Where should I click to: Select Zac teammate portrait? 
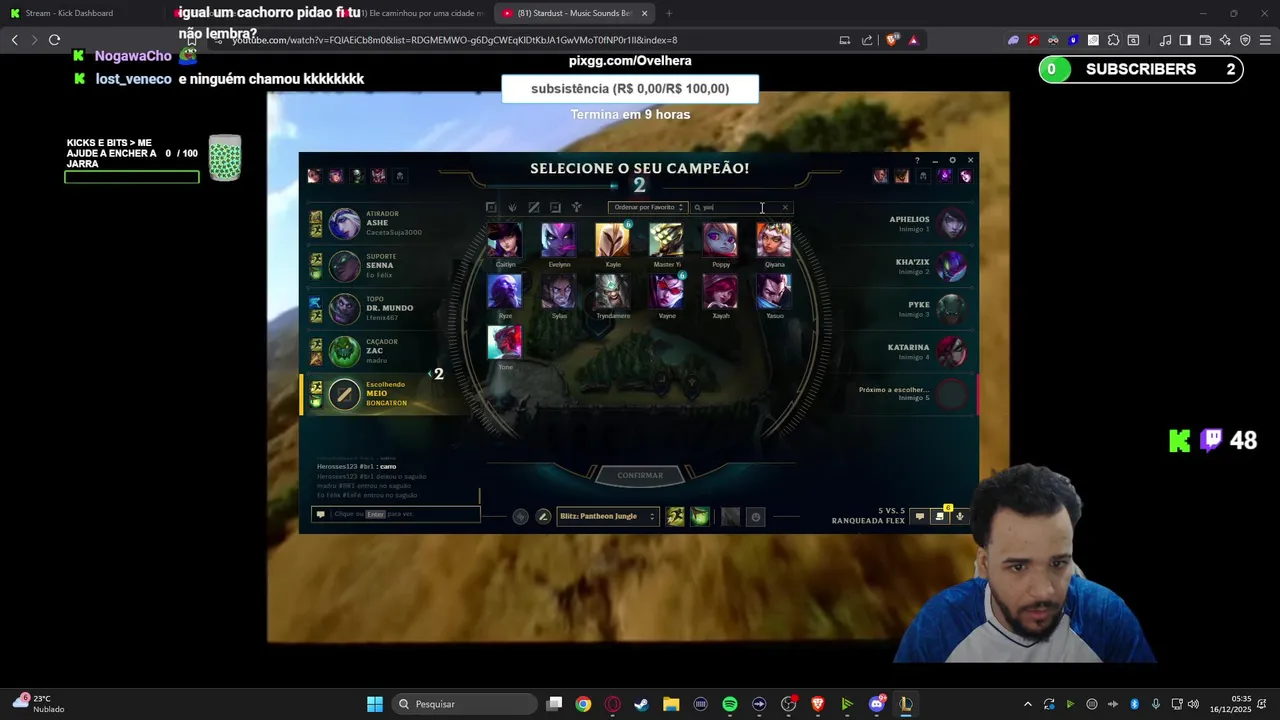coord(344,351)
